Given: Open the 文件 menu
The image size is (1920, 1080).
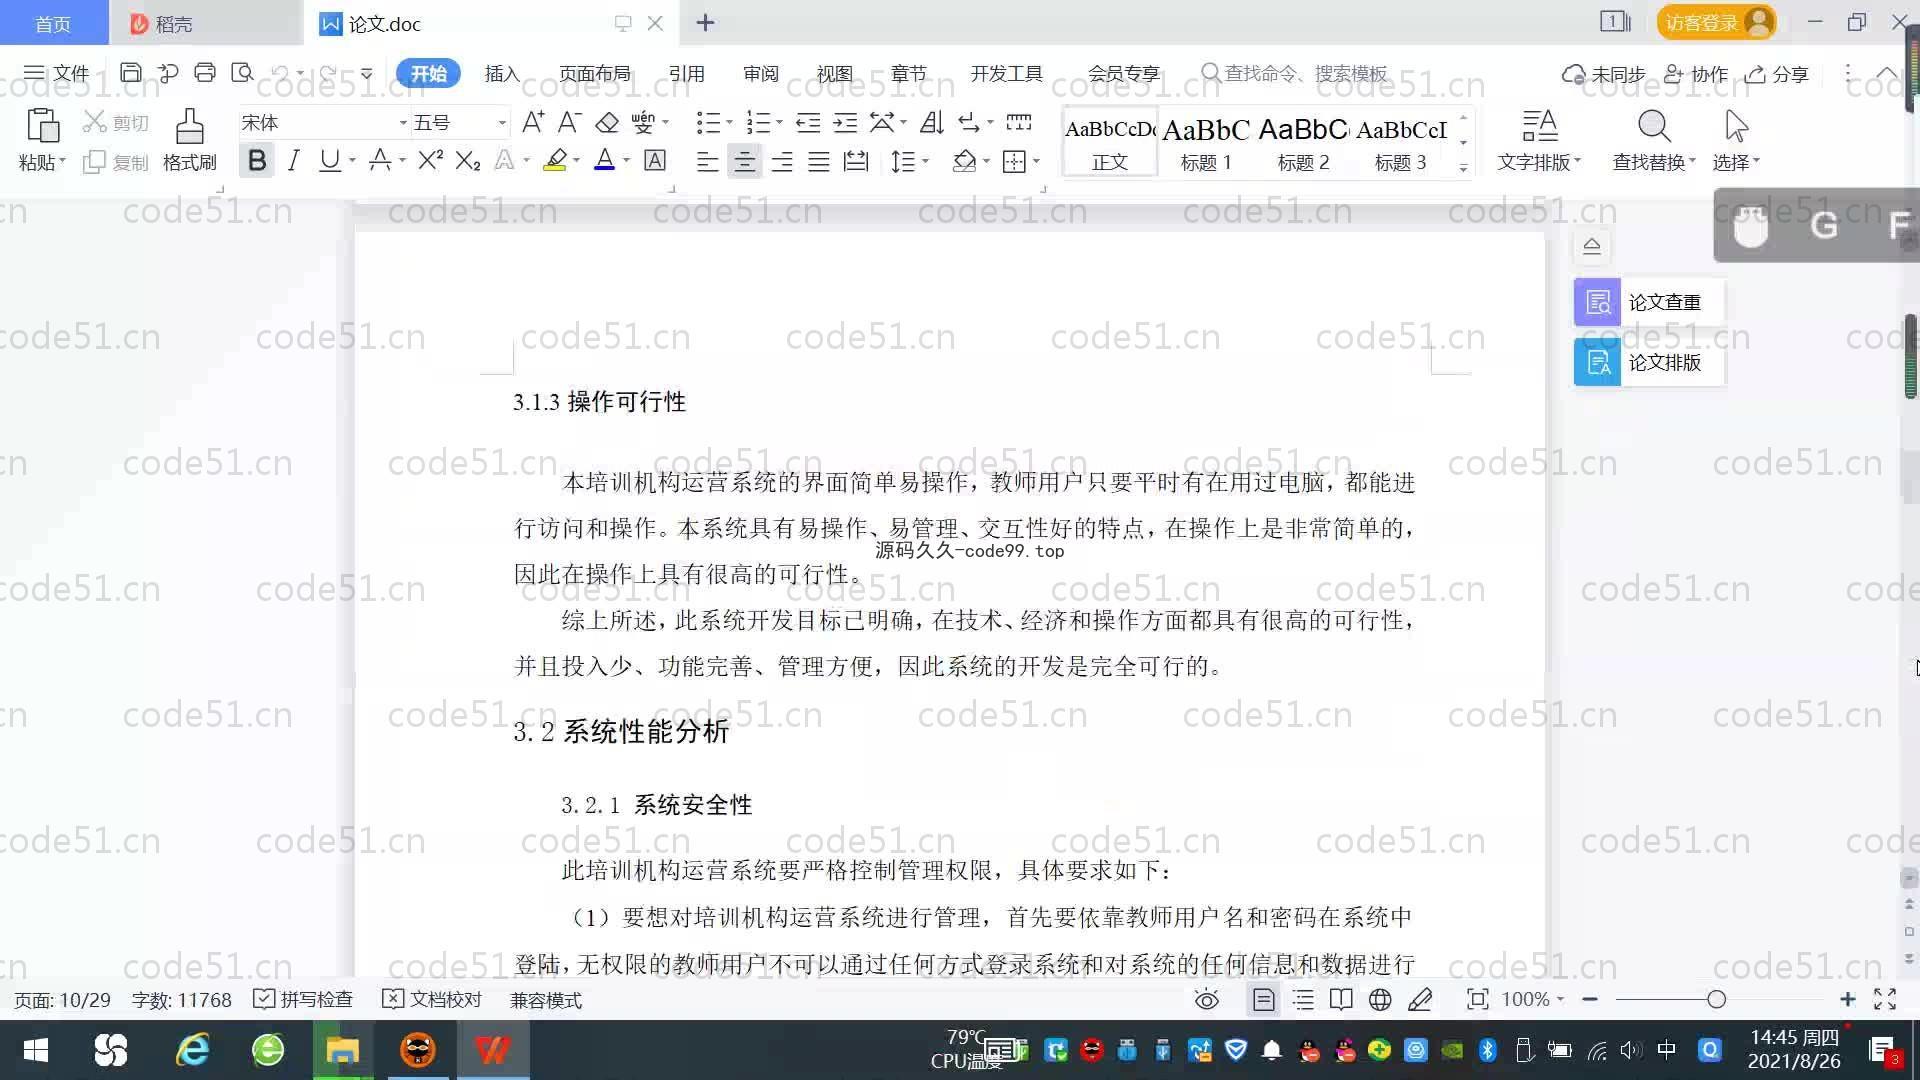Looking at the screenshot, I should [57, 73].
